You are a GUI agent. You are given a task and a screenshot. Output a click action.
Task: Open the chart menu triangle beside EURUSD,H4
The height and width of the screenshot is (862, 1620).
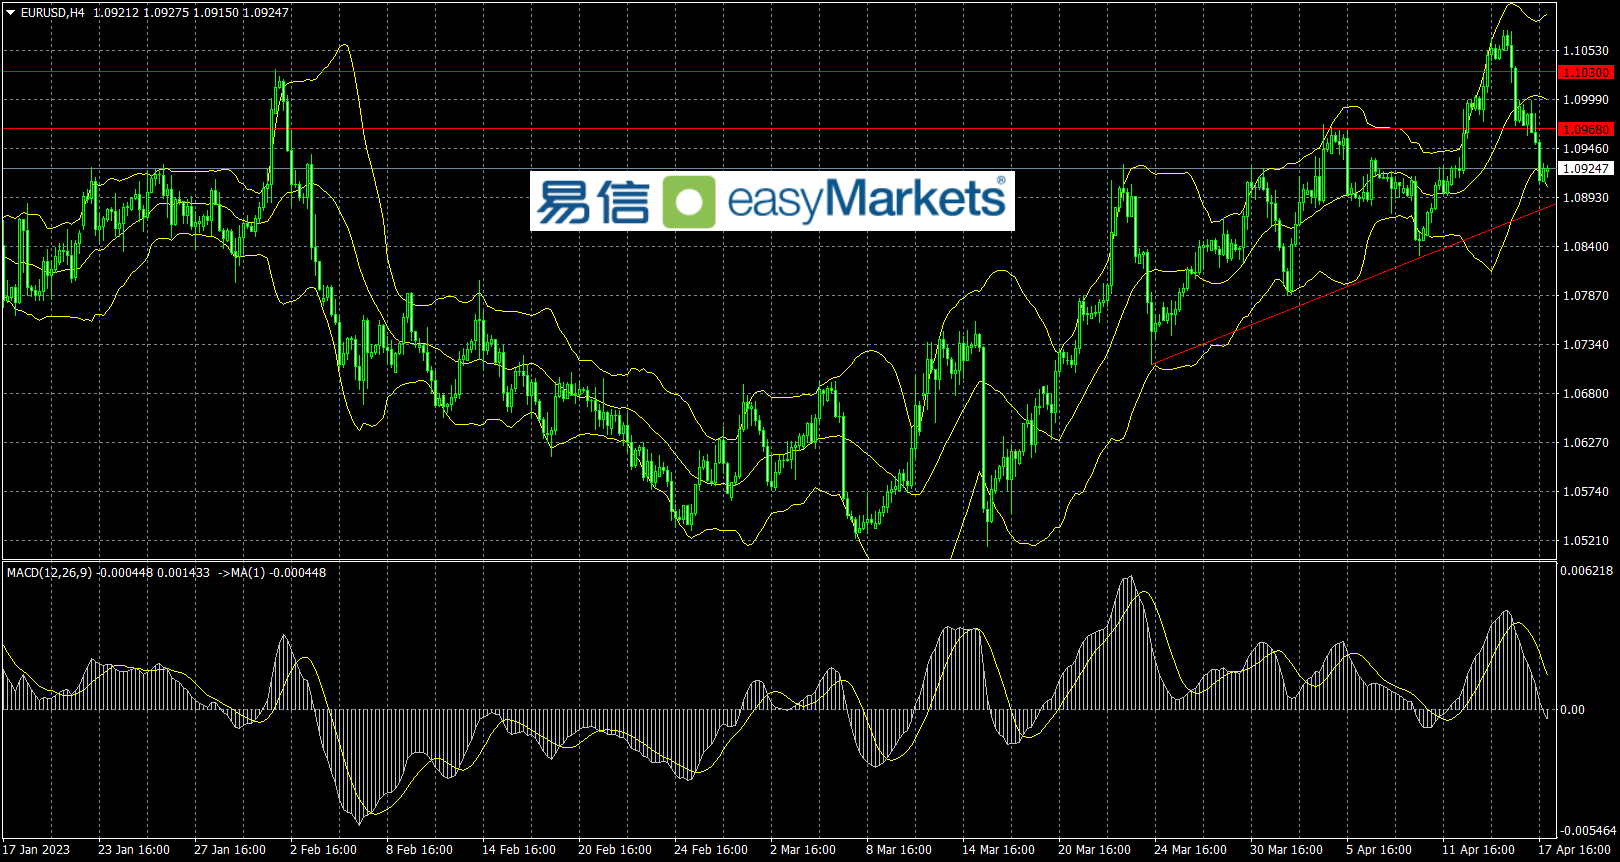pos(11,13)
